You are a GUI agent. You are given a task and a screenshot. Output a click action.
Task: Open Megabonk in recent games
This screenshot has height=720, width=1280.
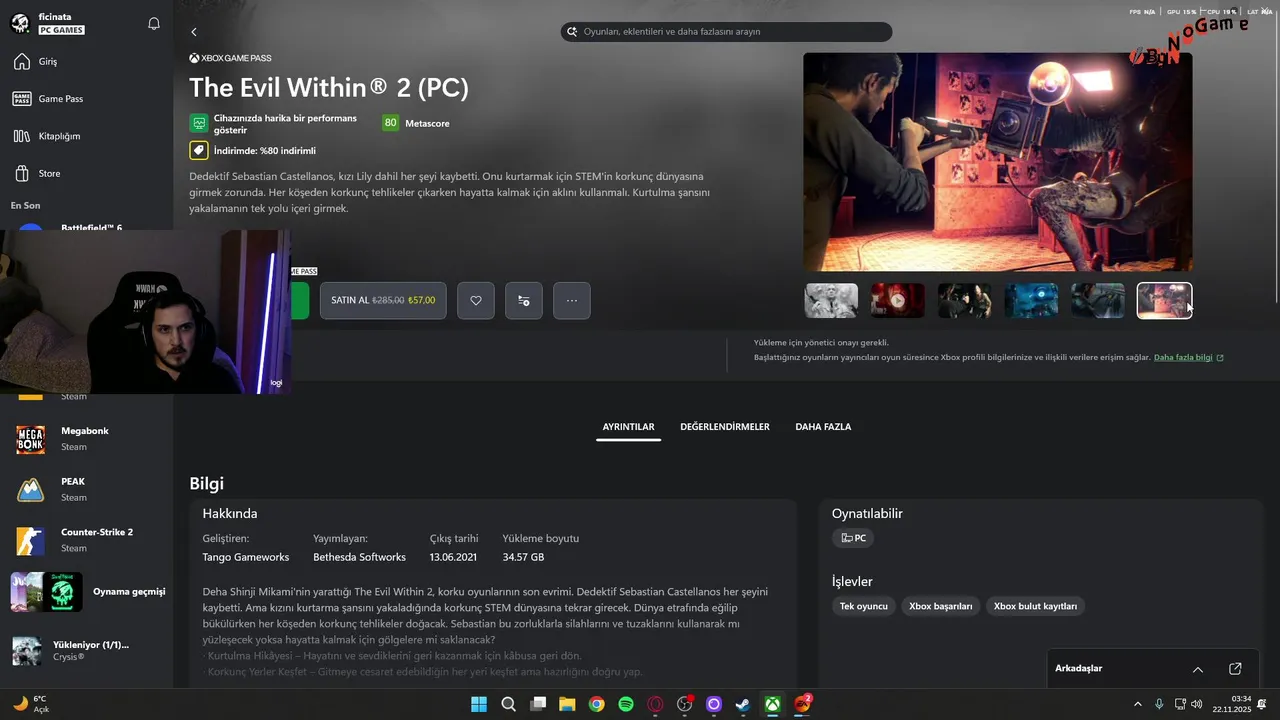(86, 439)
